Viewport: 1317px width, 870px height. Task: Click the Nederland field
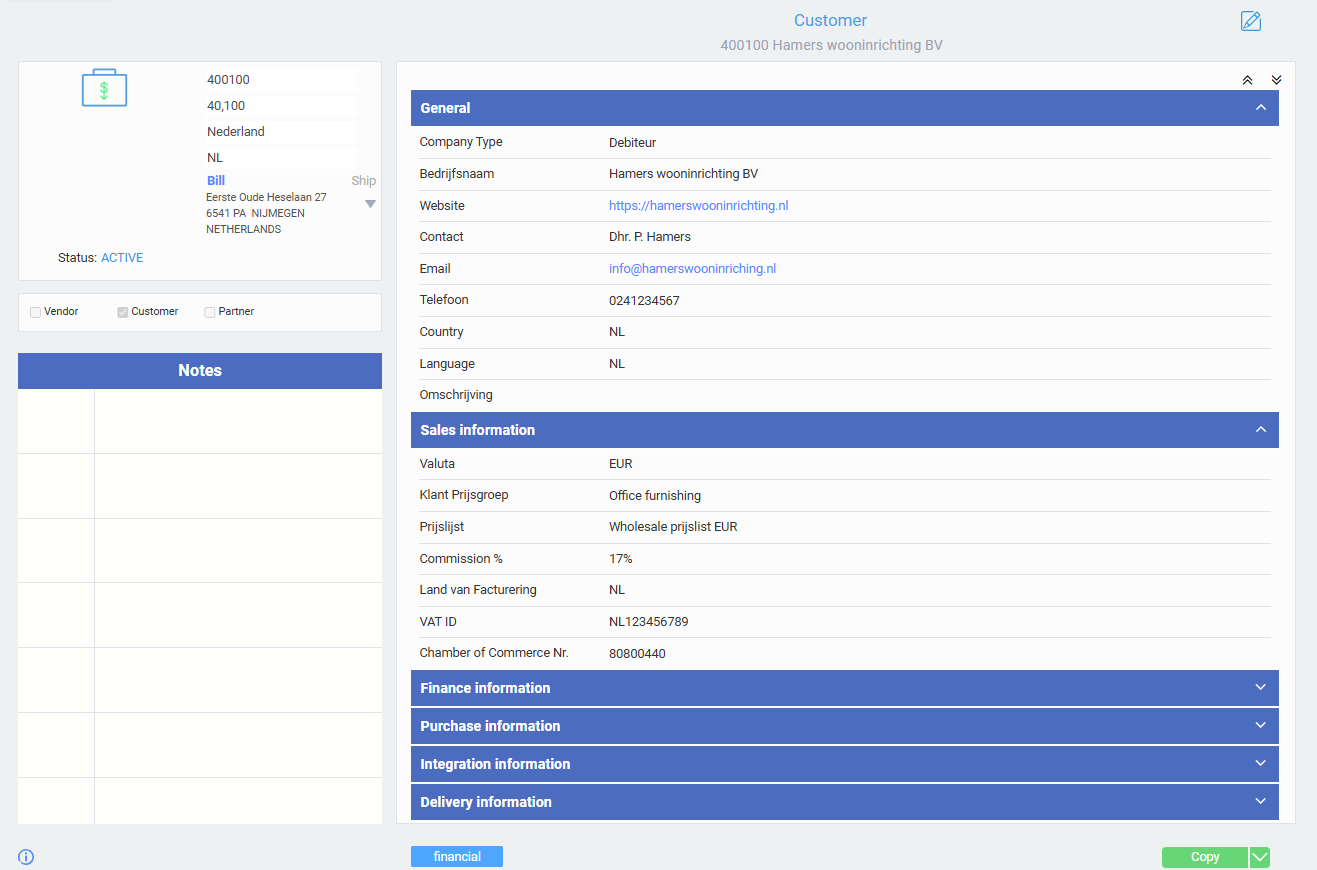tap(281, 132)
